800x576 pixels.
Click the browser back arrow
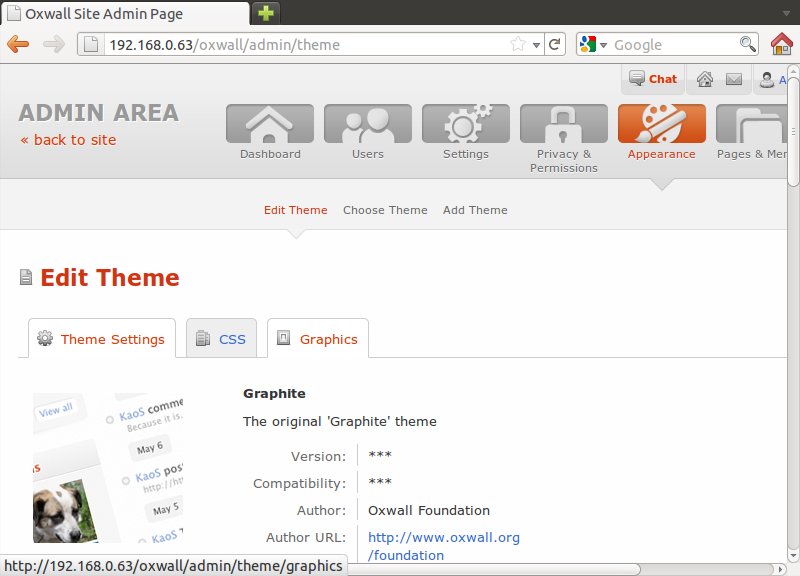tap(18, 44)
